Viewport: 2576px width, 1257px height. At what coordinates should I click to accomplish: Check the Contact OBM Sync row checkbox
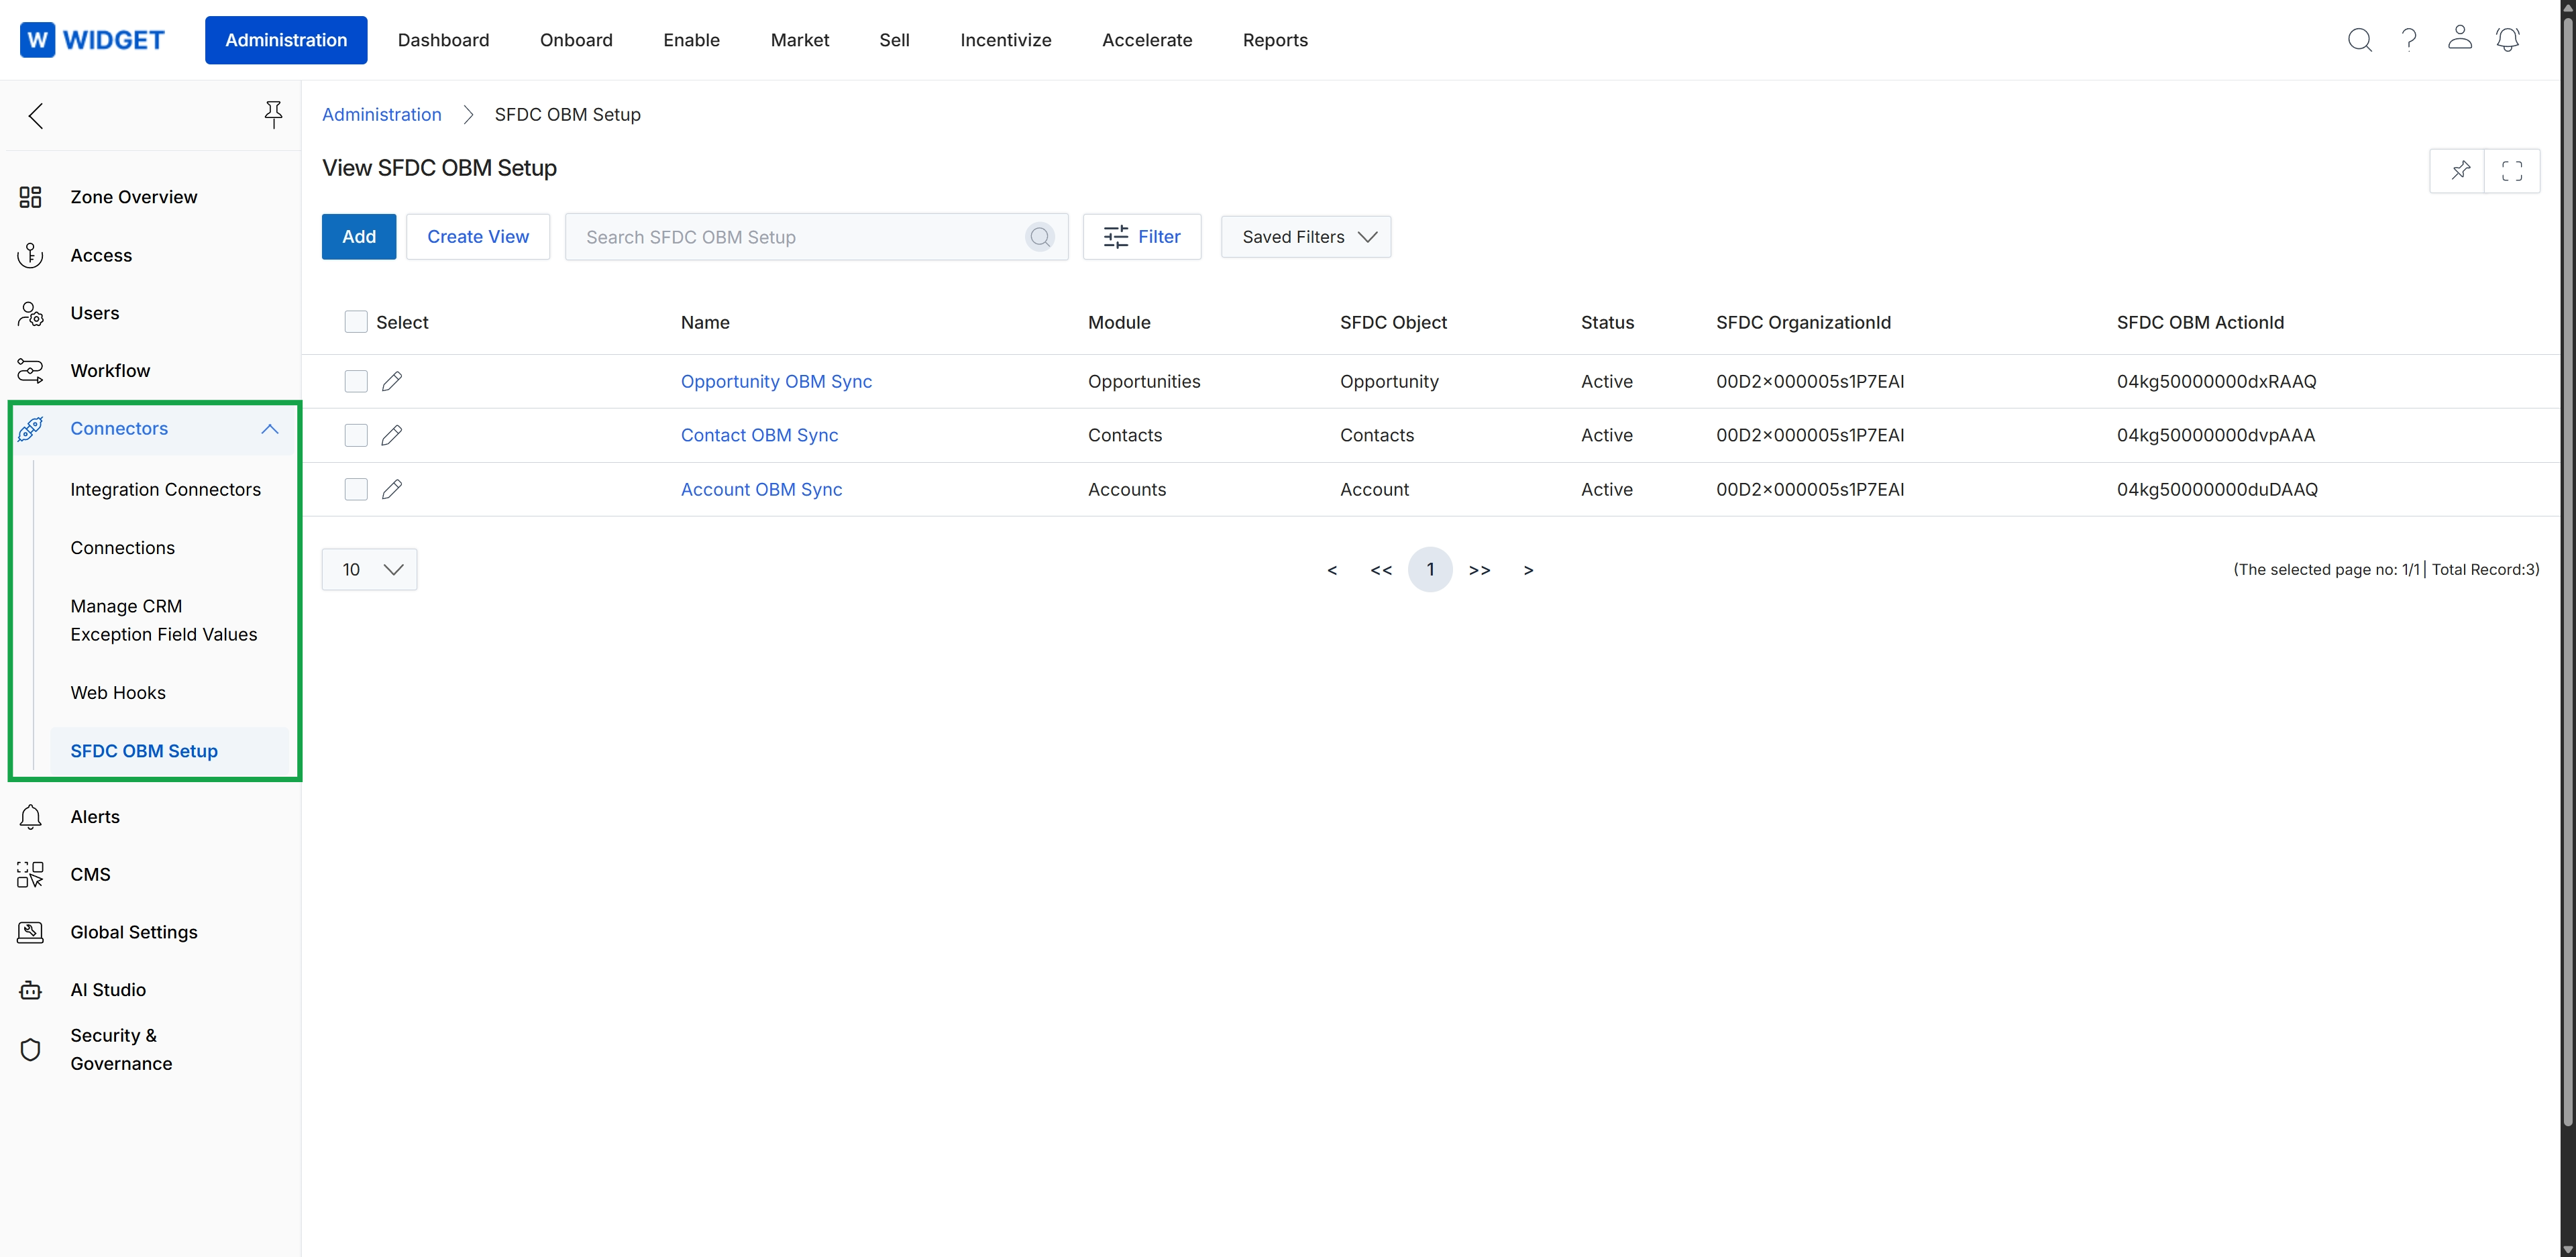[x=356, y=435]
